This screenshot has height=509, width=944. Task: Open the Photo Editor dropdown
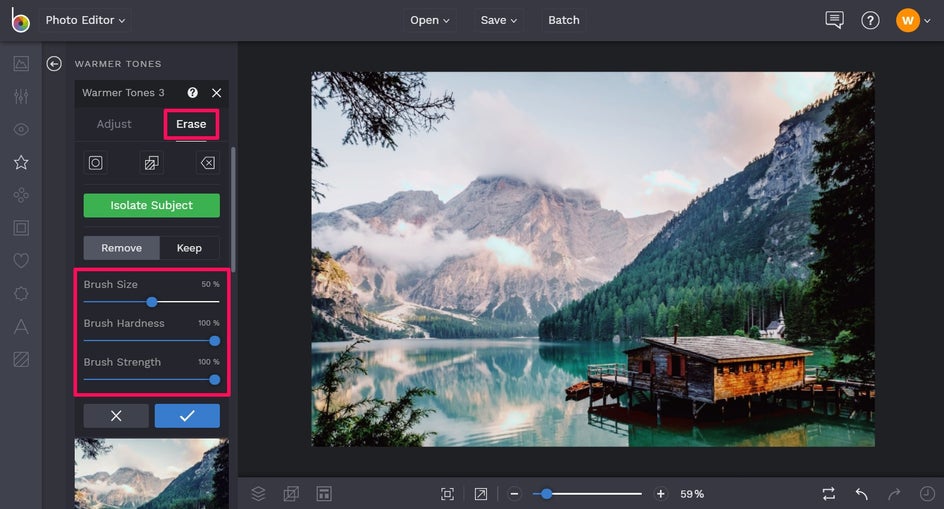[85, 20]
